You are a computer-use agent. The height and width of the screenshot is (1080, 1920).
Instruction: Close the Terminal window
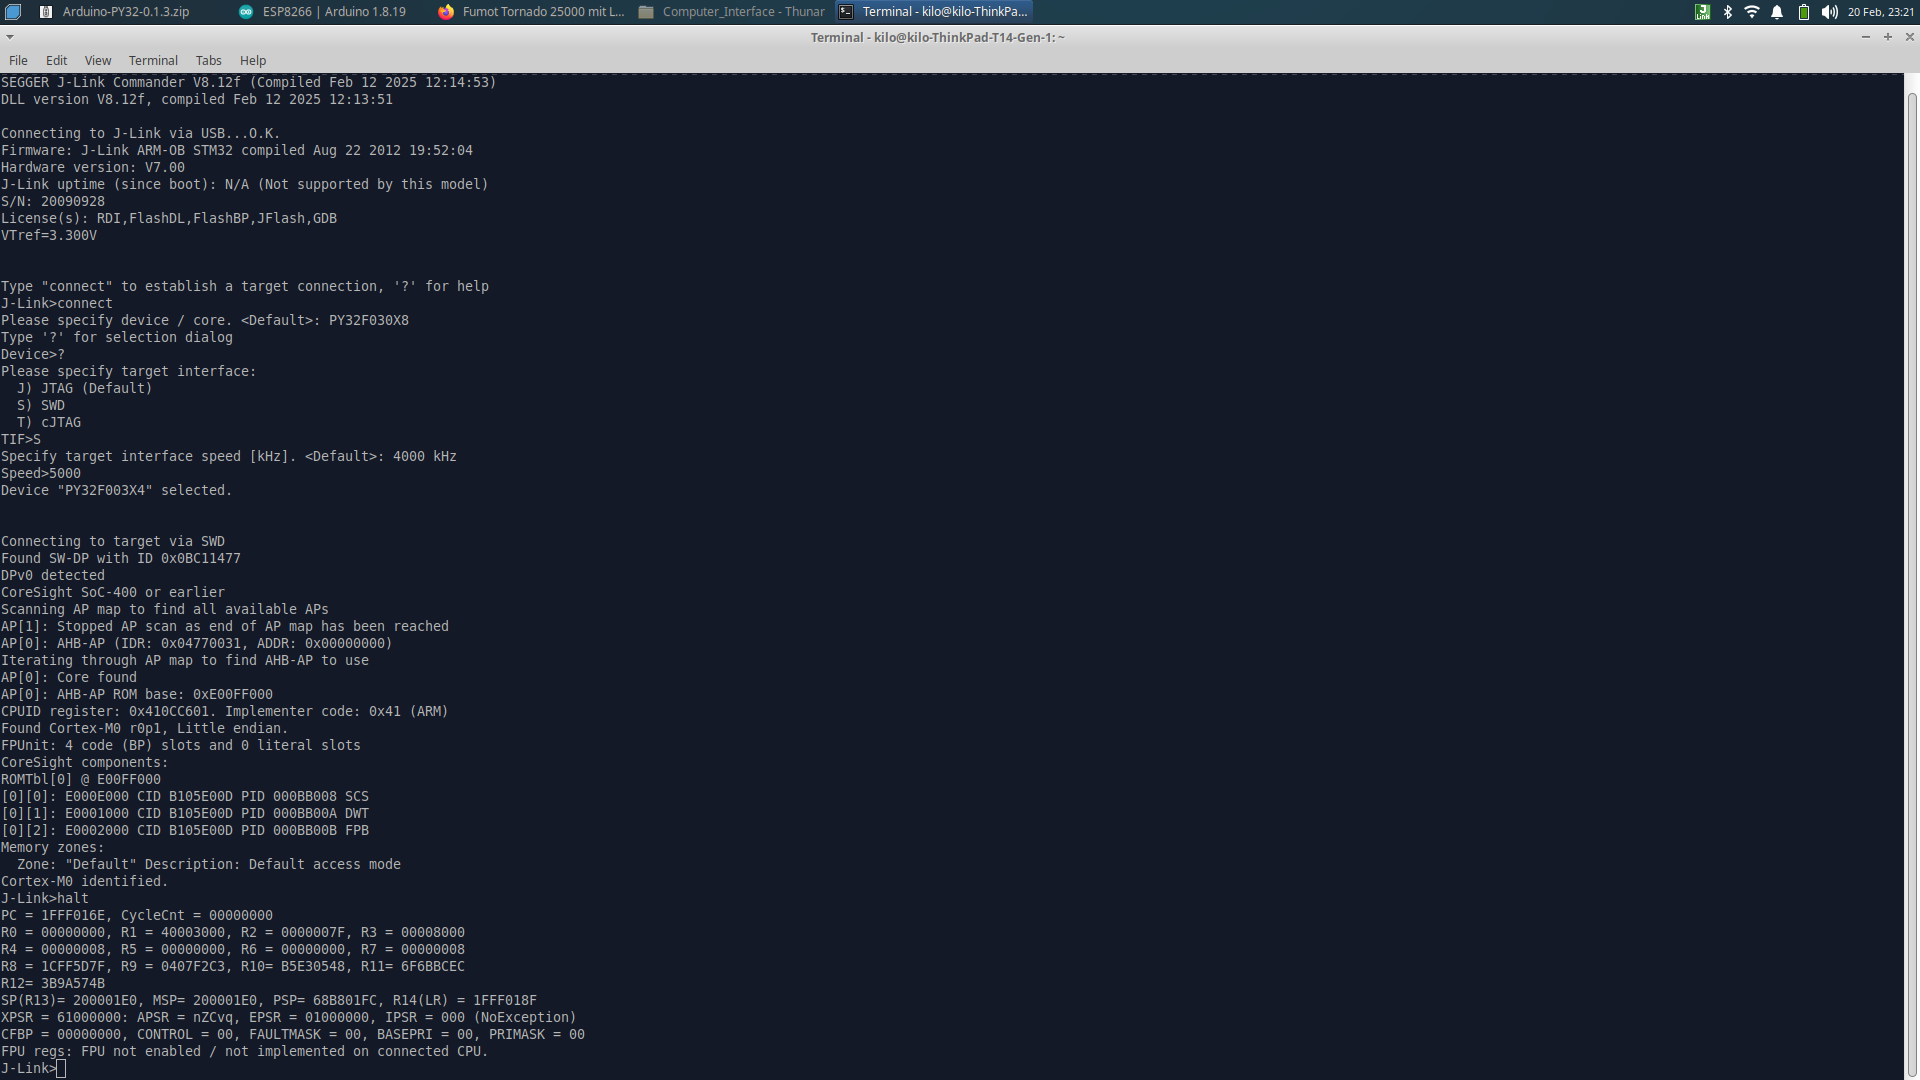click(x=1910, y=37)
